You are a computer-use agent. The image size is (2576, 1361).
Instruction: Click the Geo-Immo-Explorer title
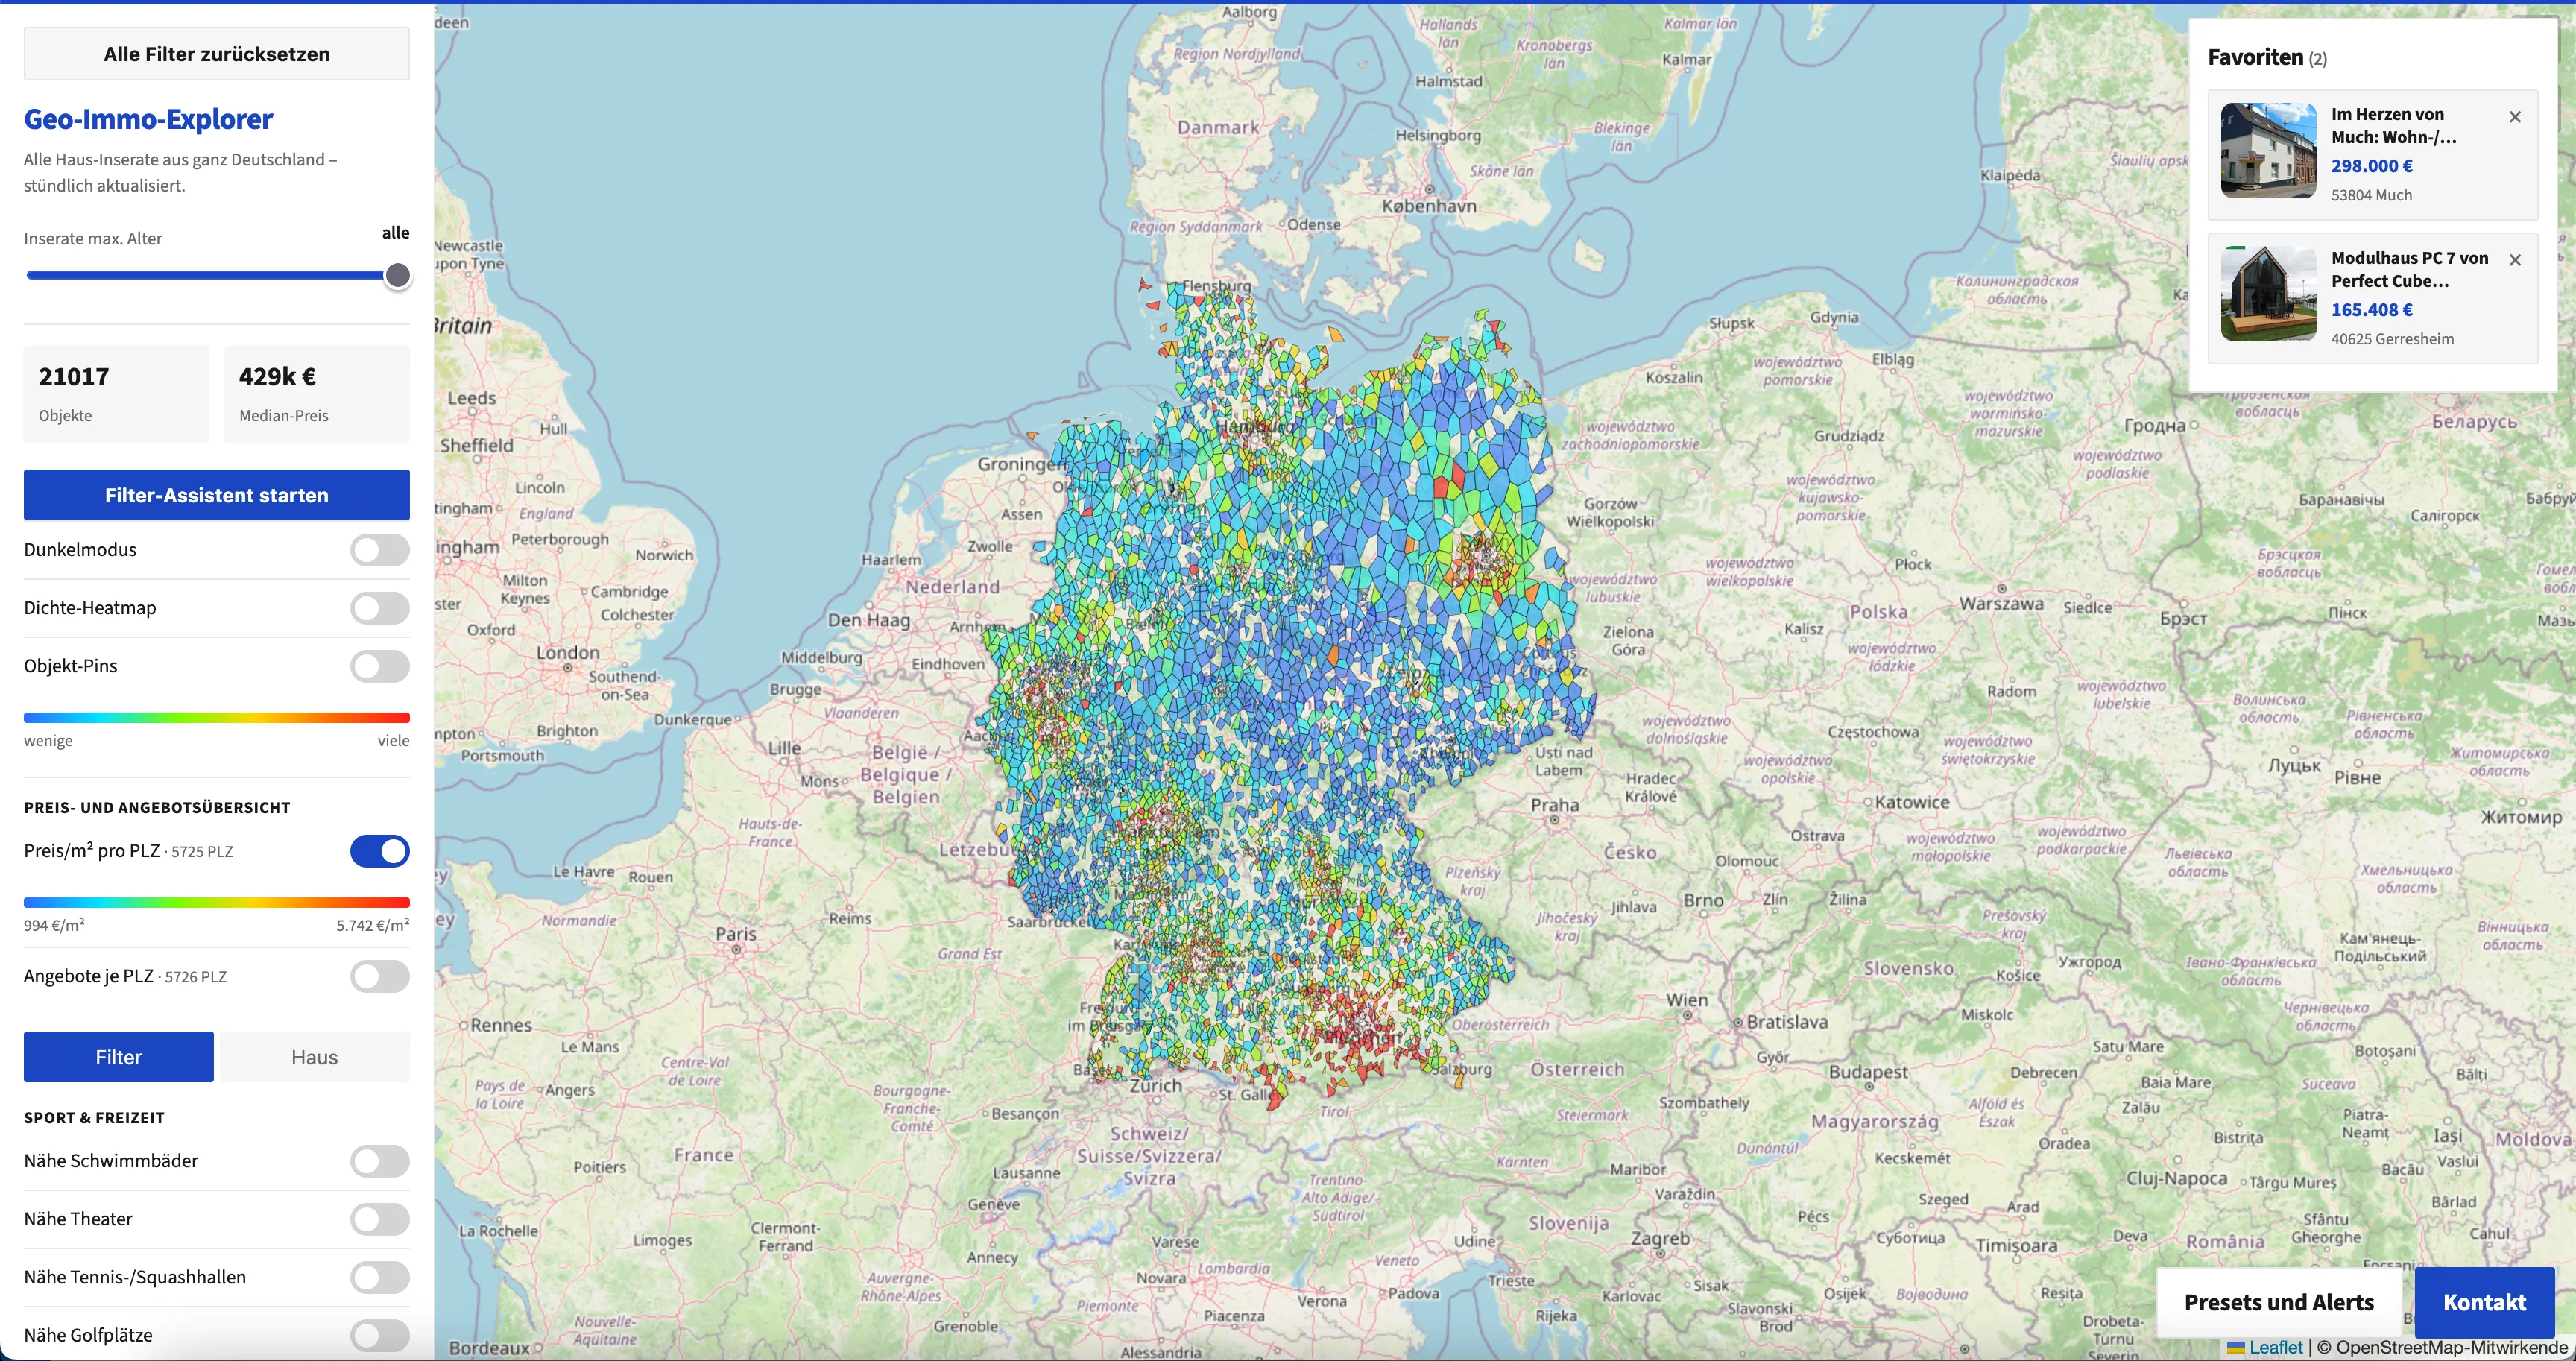[x=148, y=119]
